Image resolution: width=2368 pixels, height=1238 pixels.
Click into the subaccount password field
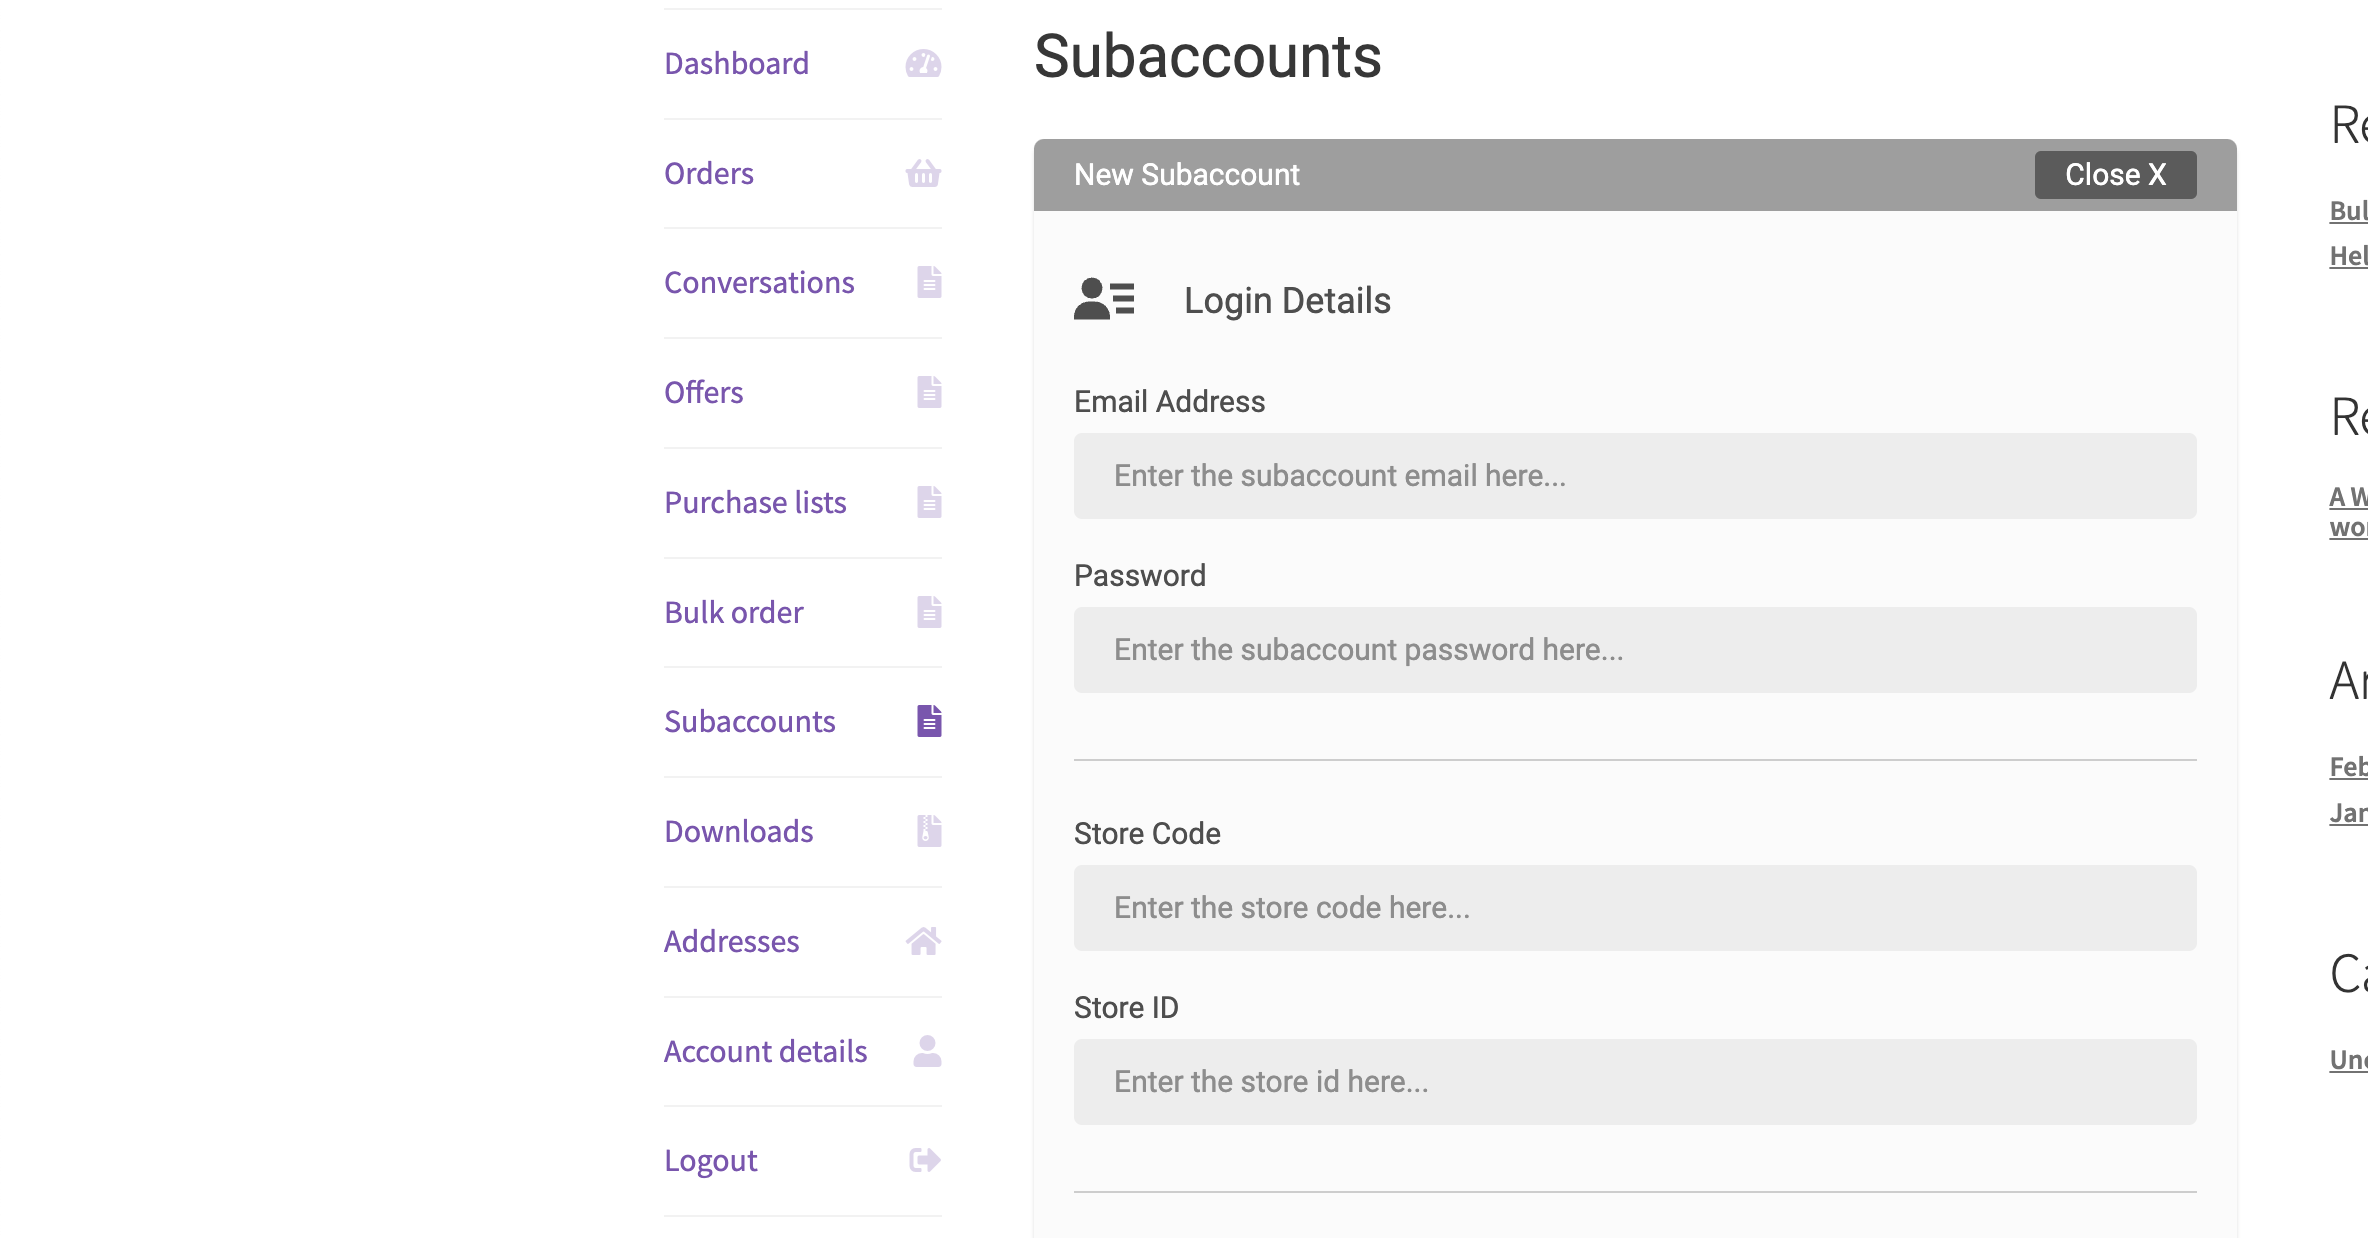pyautogui.click(x=1635, y=650)
